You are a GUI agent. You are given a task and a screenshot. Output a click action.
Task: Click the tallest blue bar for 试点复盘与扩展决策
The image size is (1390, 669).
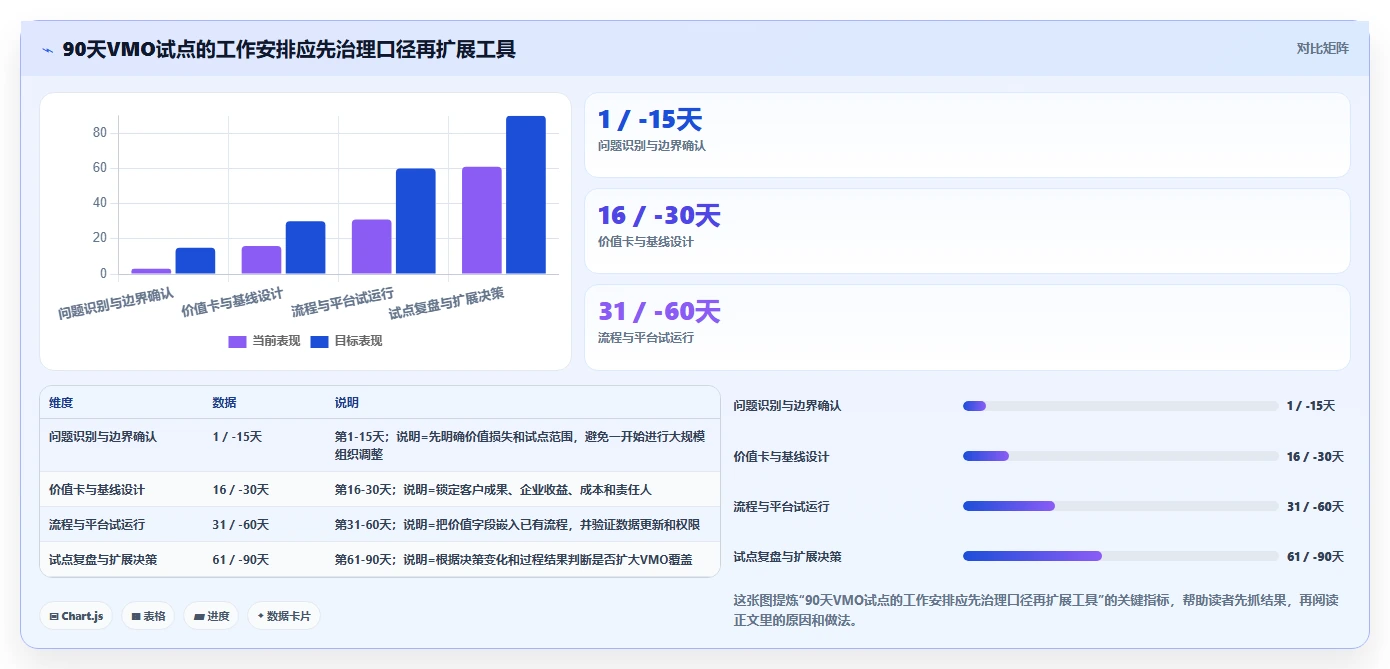pos(525,195)
